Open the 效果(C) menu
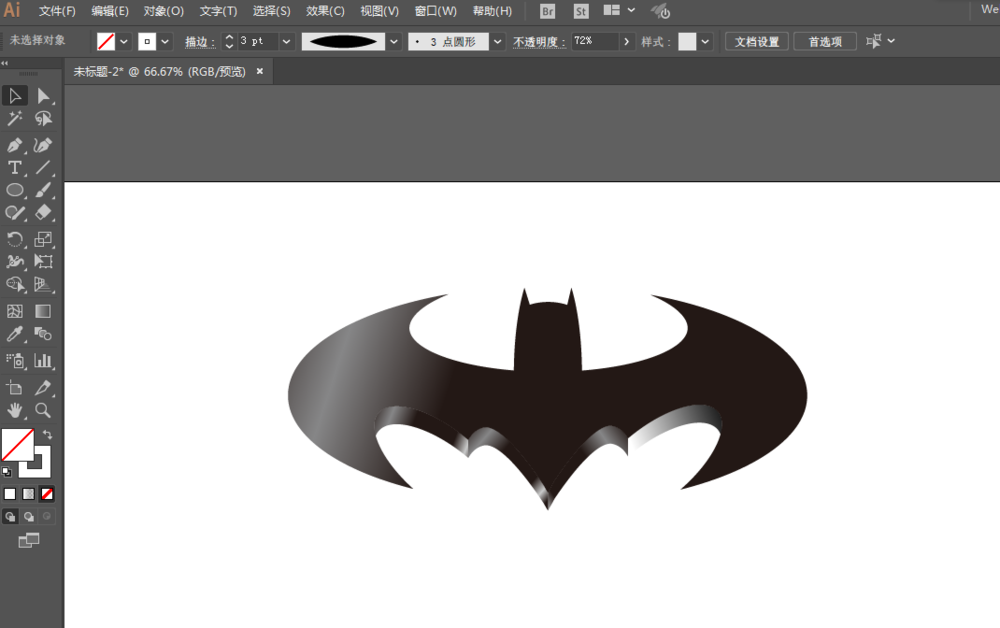1000x628 pixels. coord(325,11)
